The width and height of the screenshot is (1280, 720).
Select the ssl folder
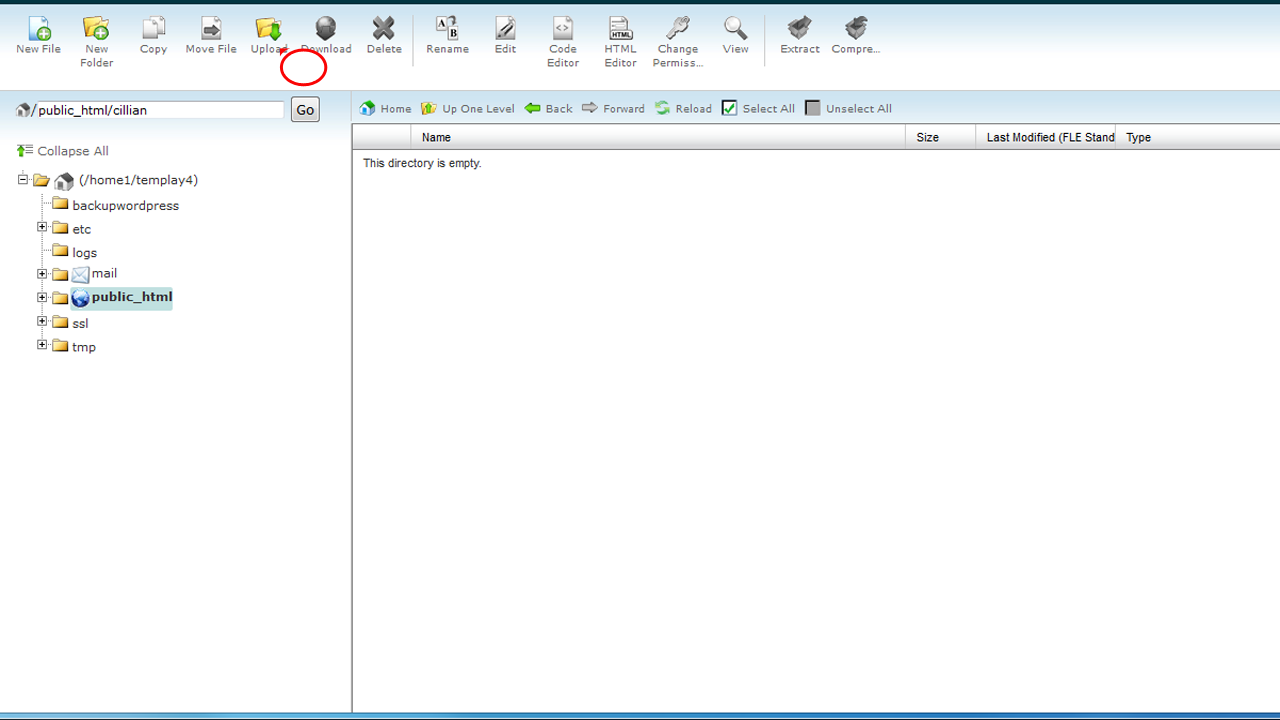80,323
